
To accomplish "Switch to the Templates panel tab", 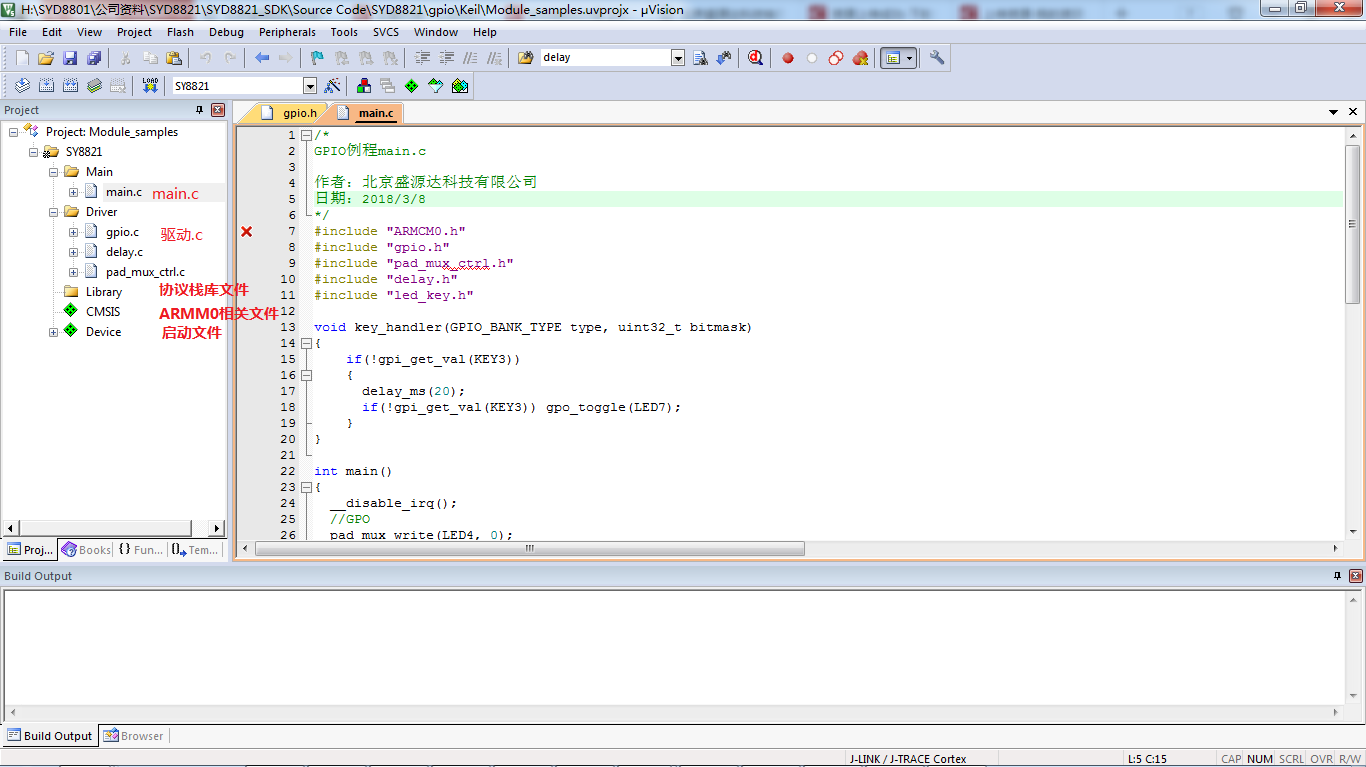I will (x=194, y=549).
